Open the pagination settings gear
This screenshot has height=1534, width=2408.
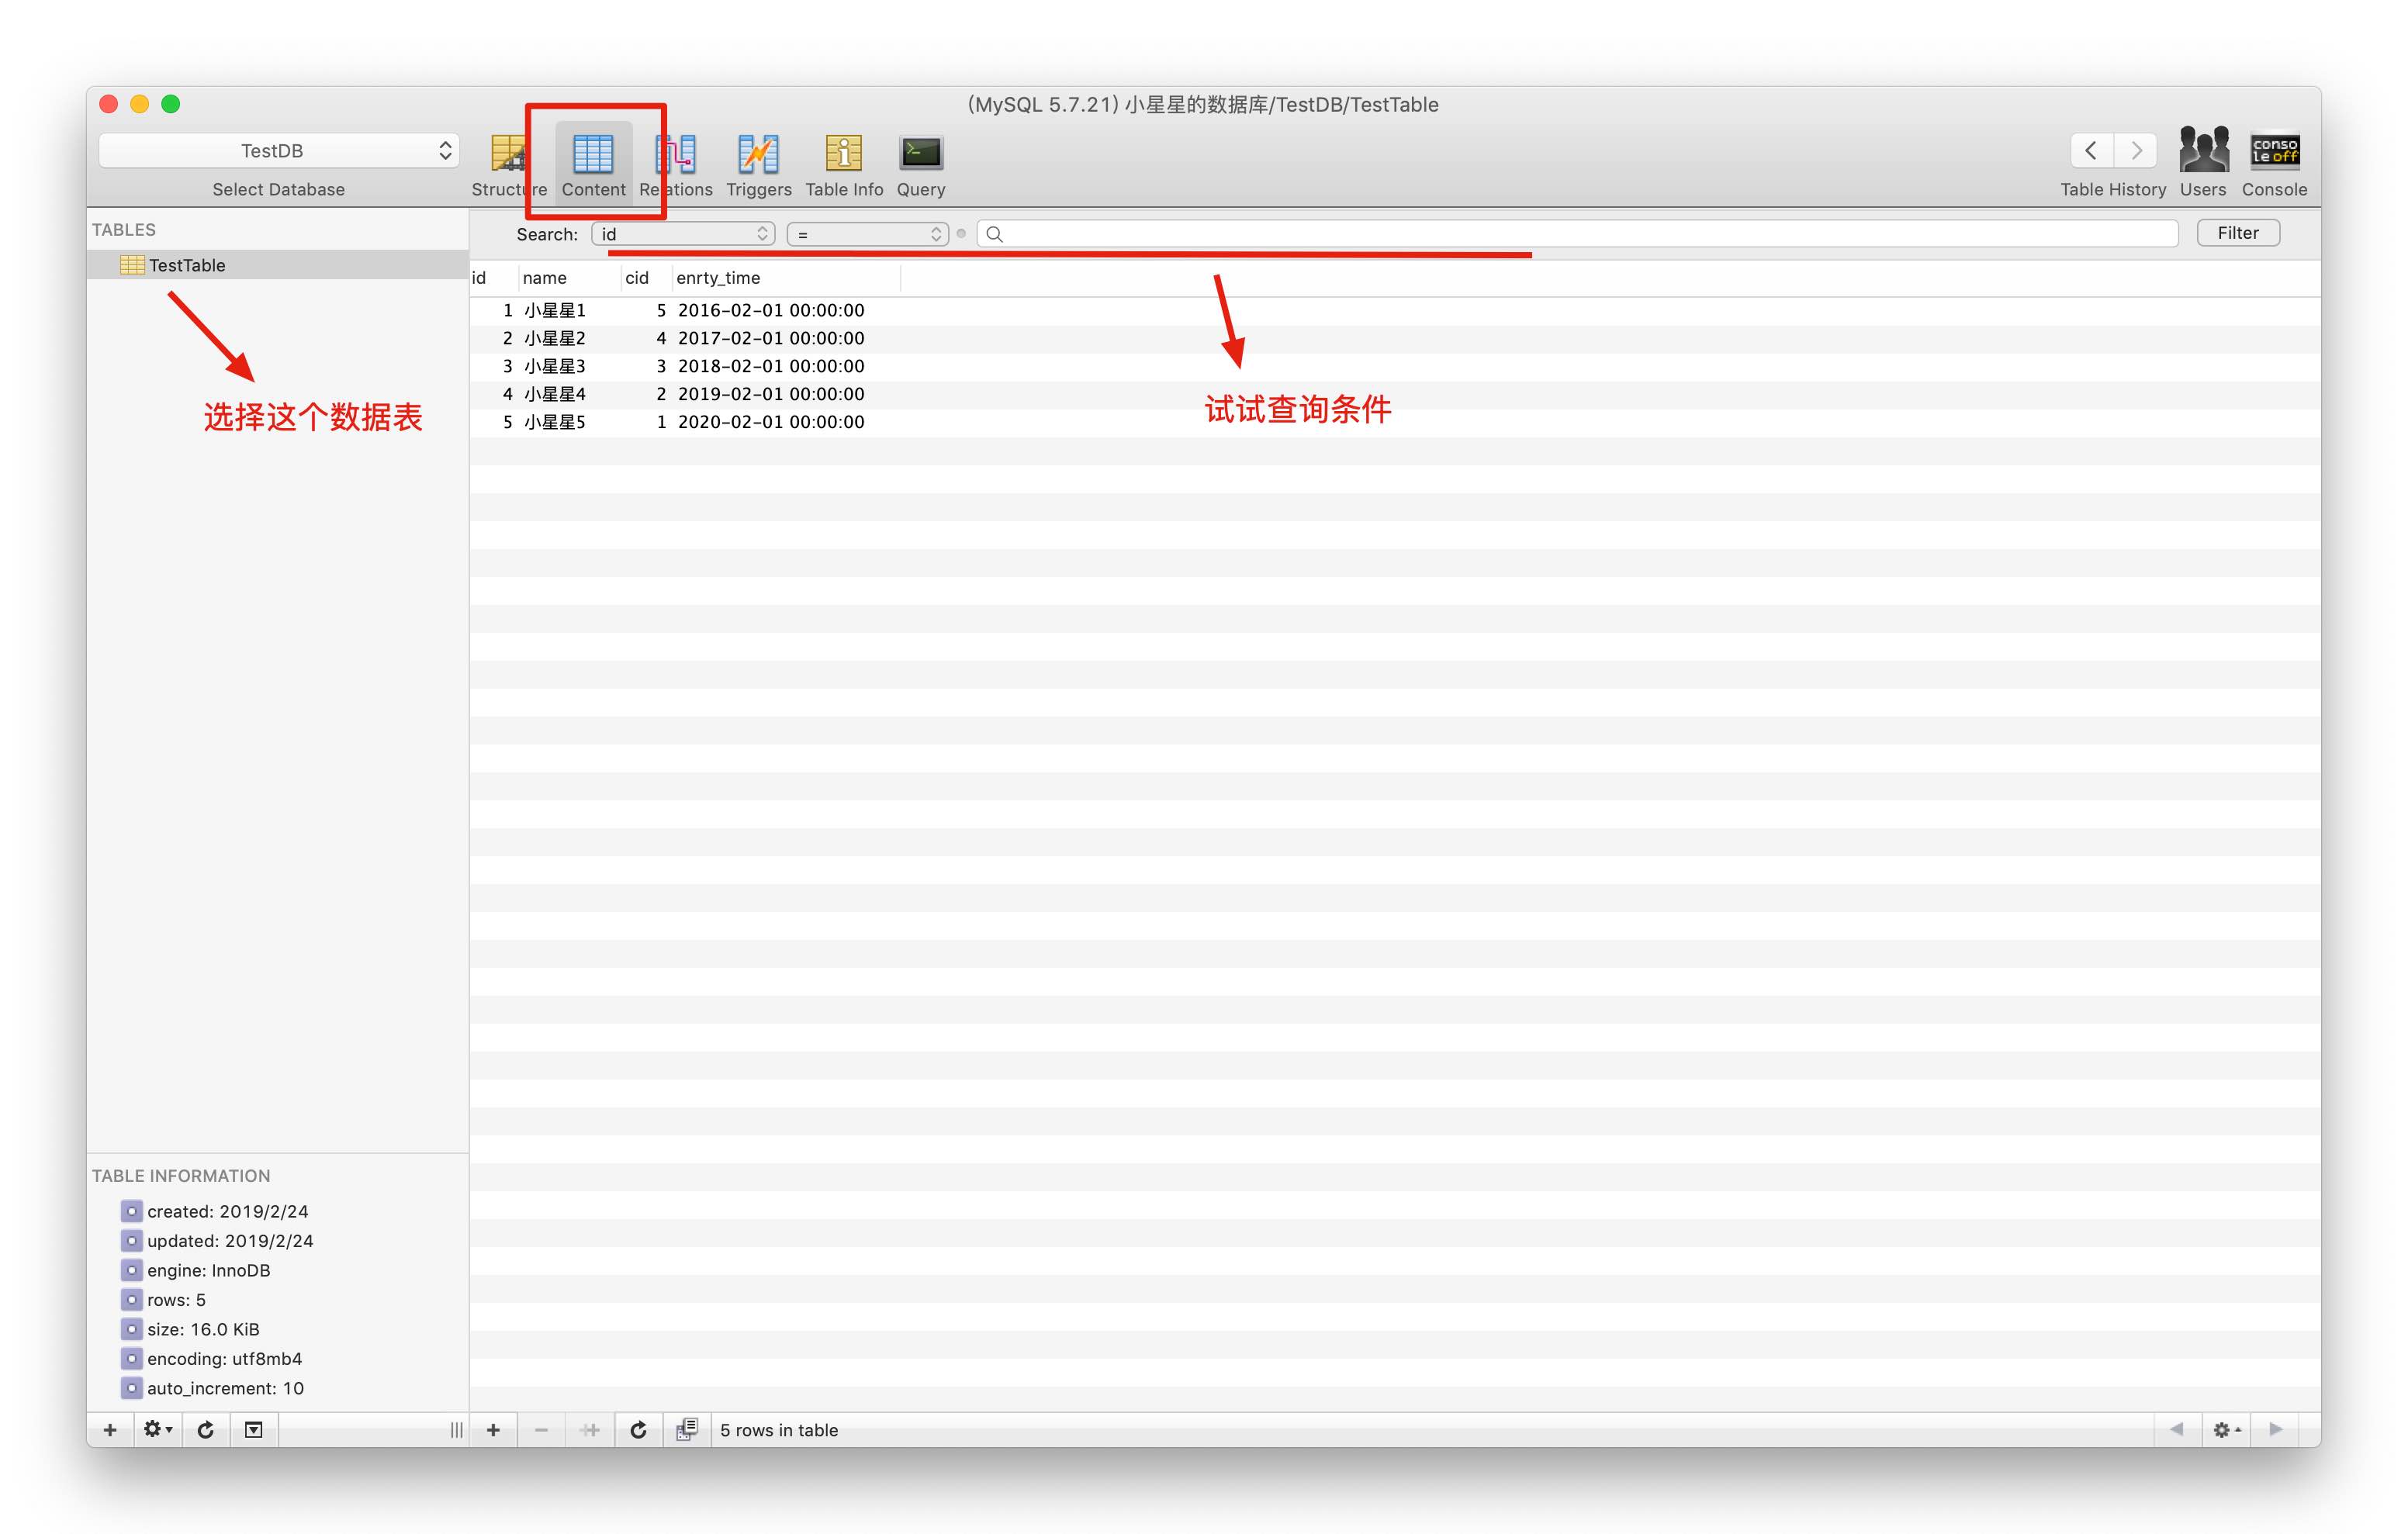2226,1430
